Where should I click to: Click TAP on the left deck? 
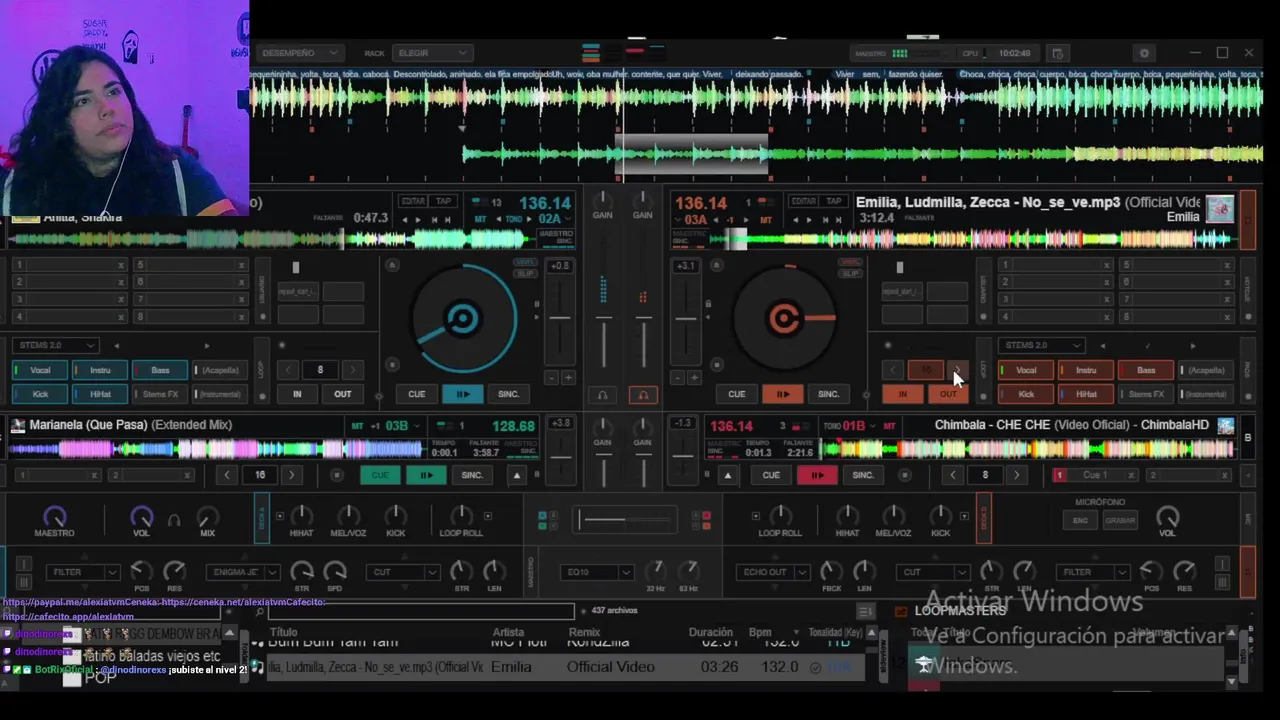[443, 201]
